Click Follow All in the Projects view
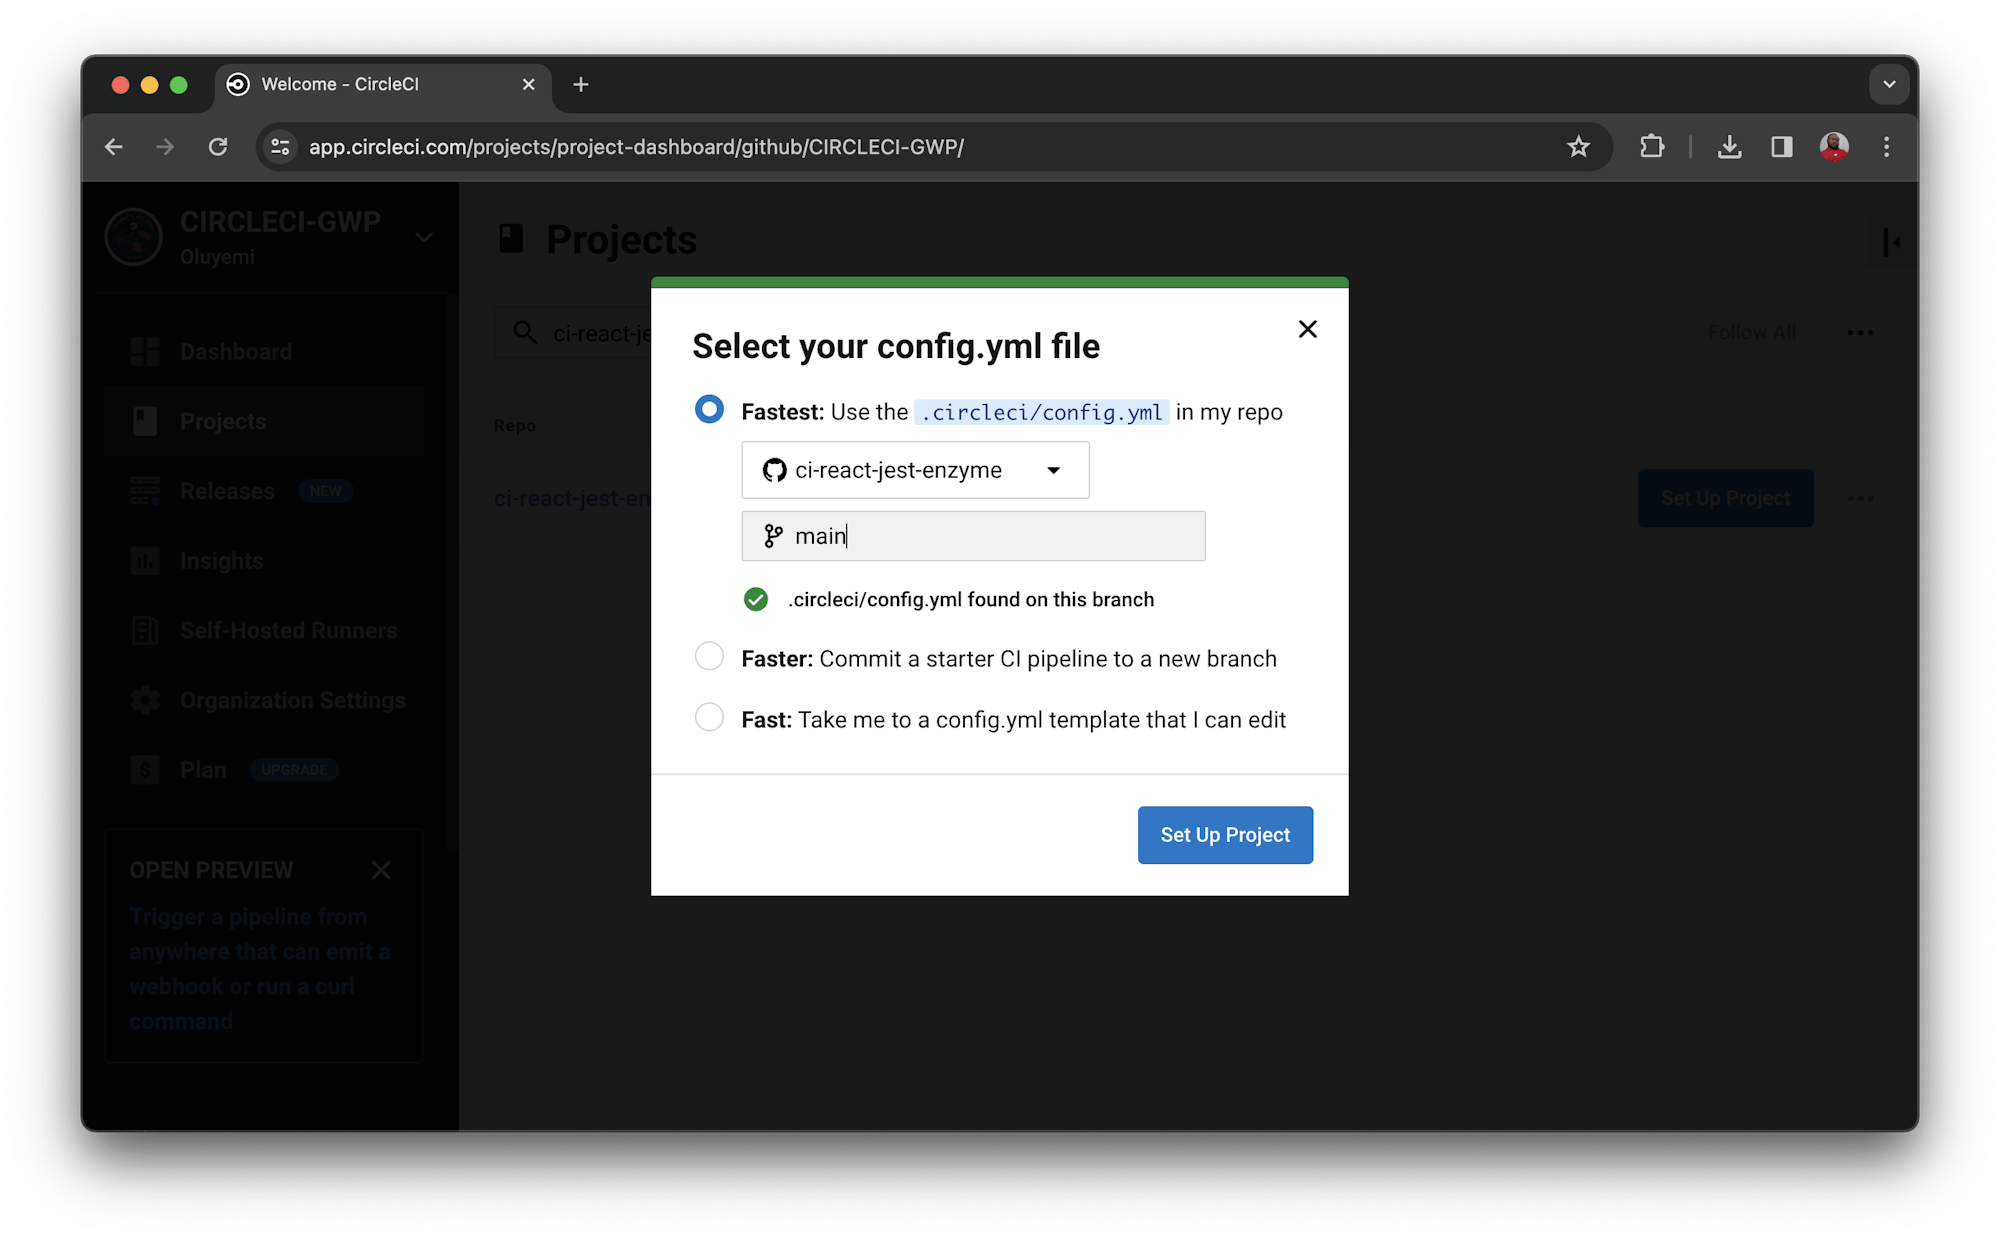The height and width of the screenshot is (1239, 2000). click(x=1751, y=332)
